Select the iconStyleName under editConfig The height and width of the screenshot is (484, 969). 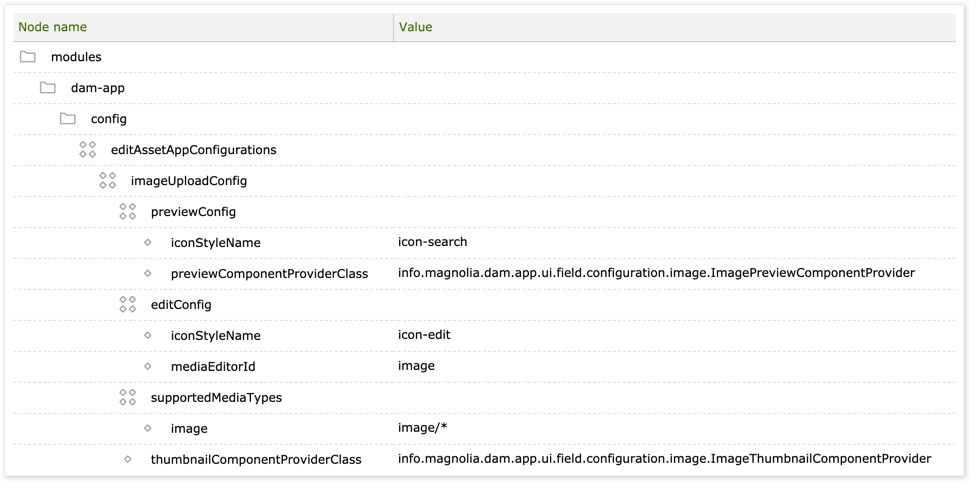[215, 336]
